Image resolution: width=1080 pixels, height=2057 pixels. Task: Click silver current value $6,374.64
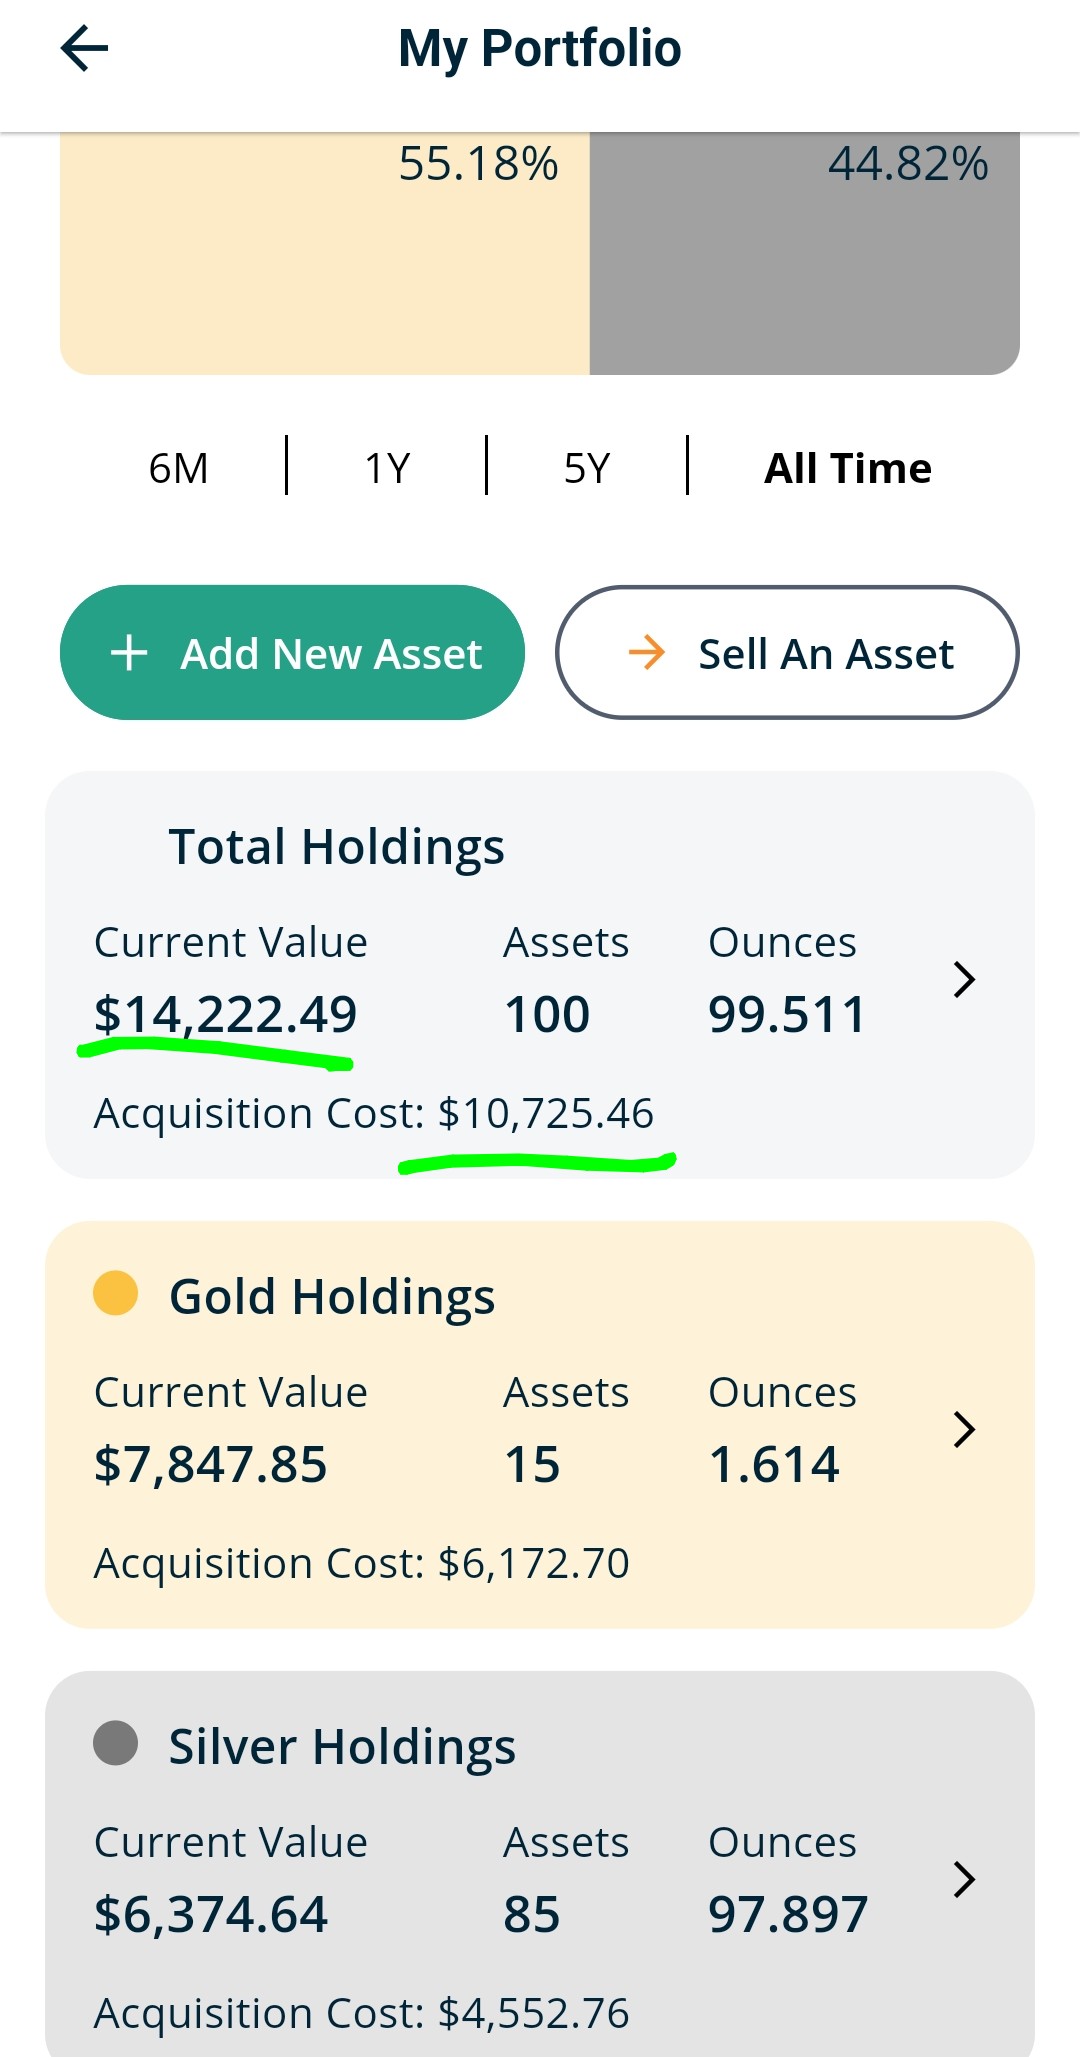point(210,1914)
